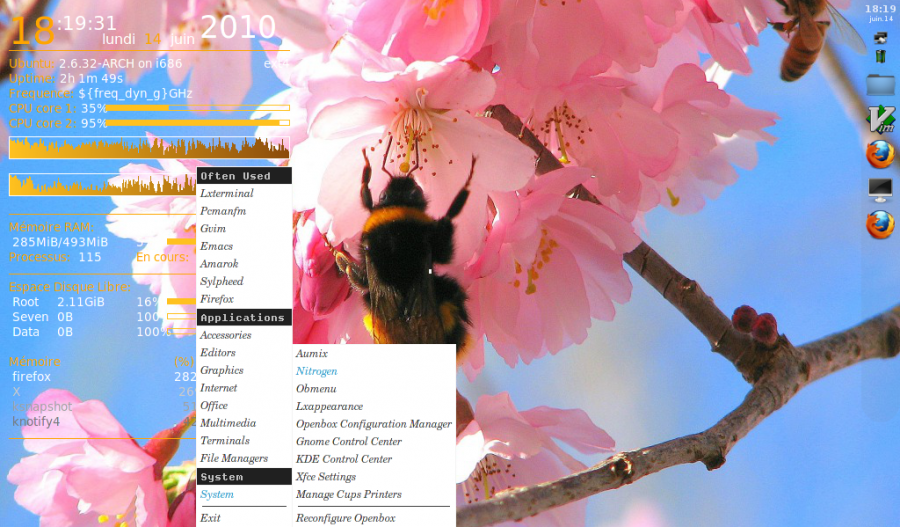Viewport: 900px width, 527px height.
Task: Open the folder icon in the right dock
Action: click(x=880, y=85)
